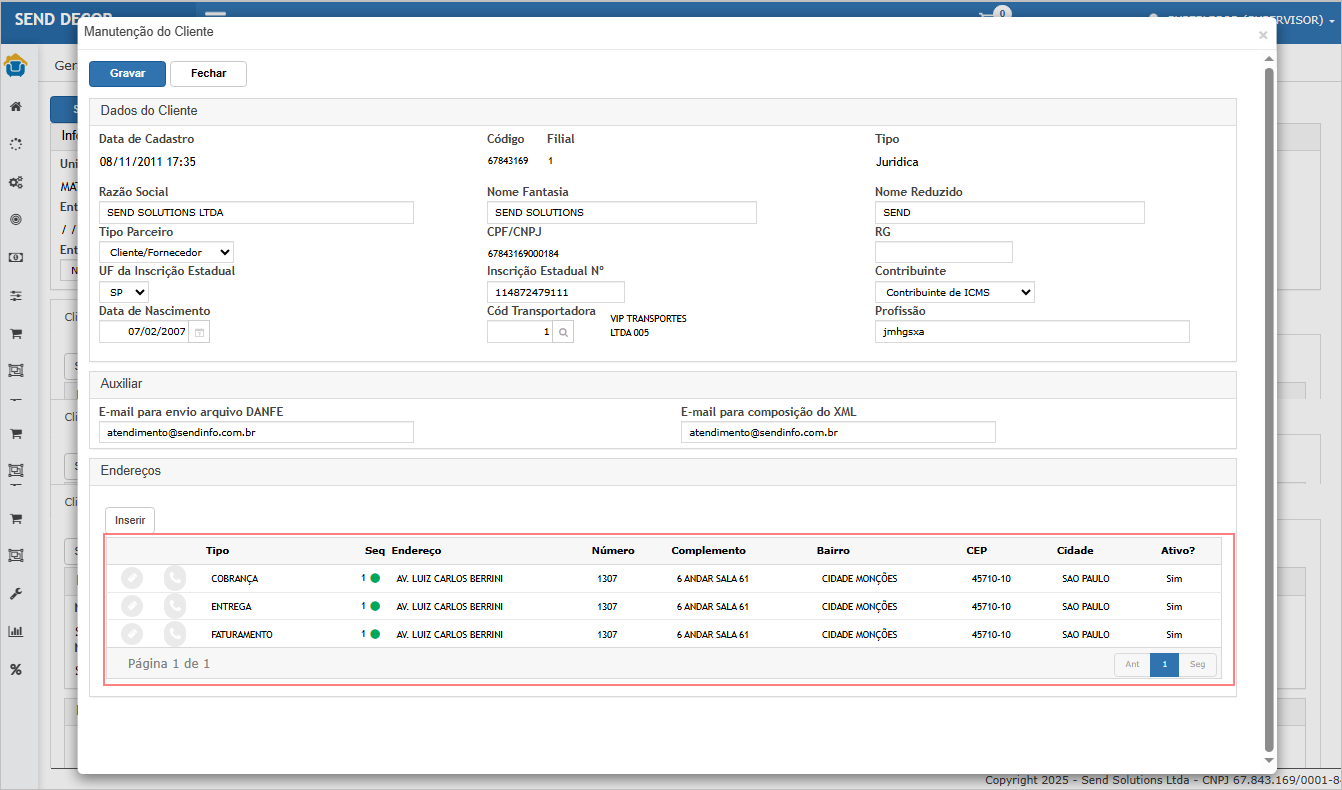The height and width of the screenshot is (790, 1342).
Task: Expand the UF da Inscrição Estadual dropdown
Action: (124, 292)
